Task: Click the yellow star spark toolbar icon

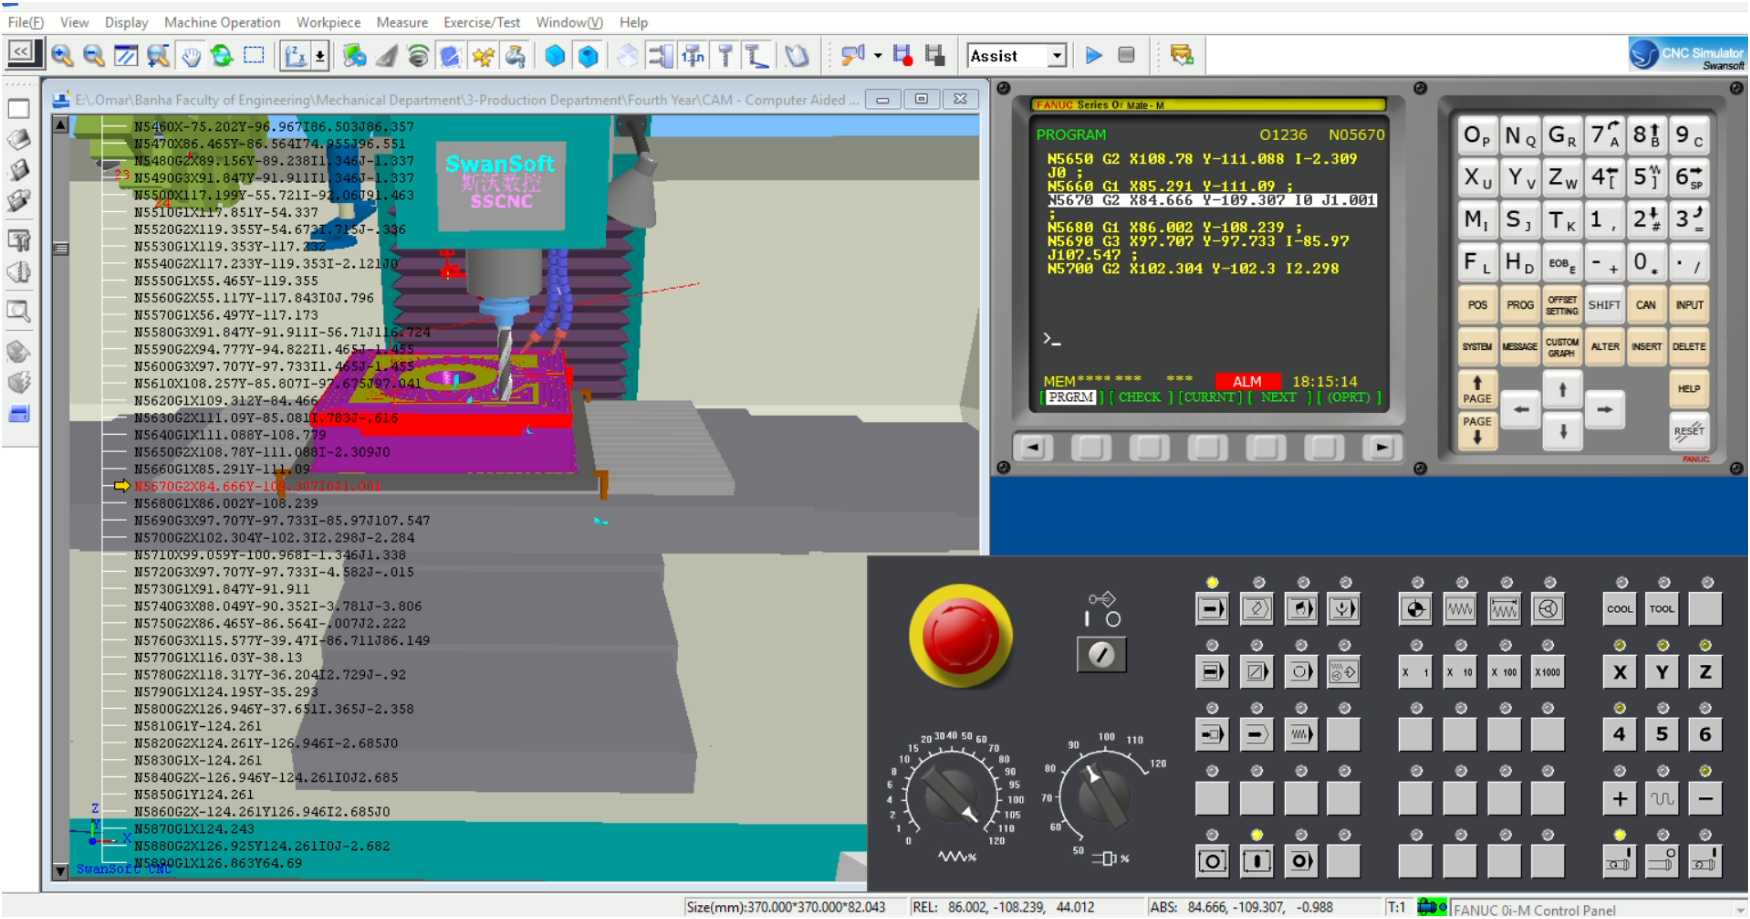Action: click(x=483, y=56)
